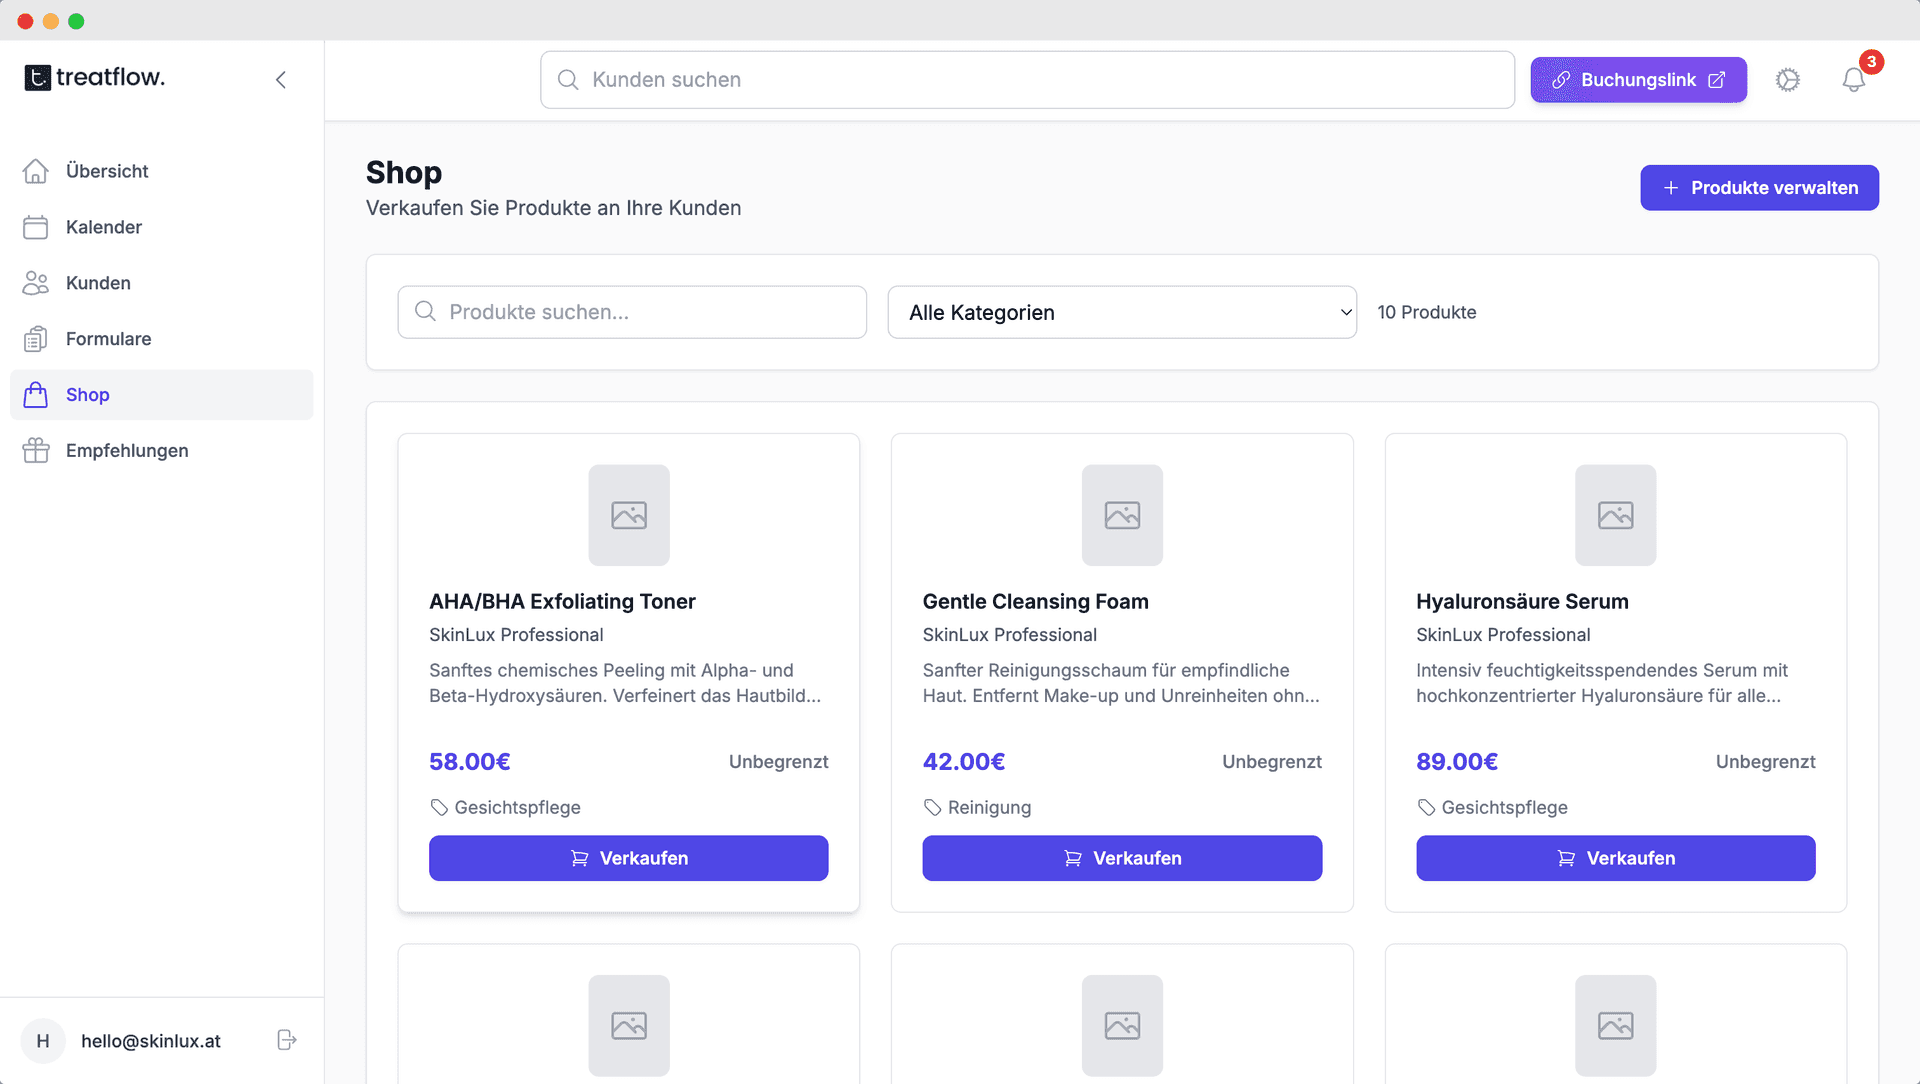The width and height of the screenshot is (1920, 1084).
Task: Click the Formulare sidebar icon
Action: (36, 339)
